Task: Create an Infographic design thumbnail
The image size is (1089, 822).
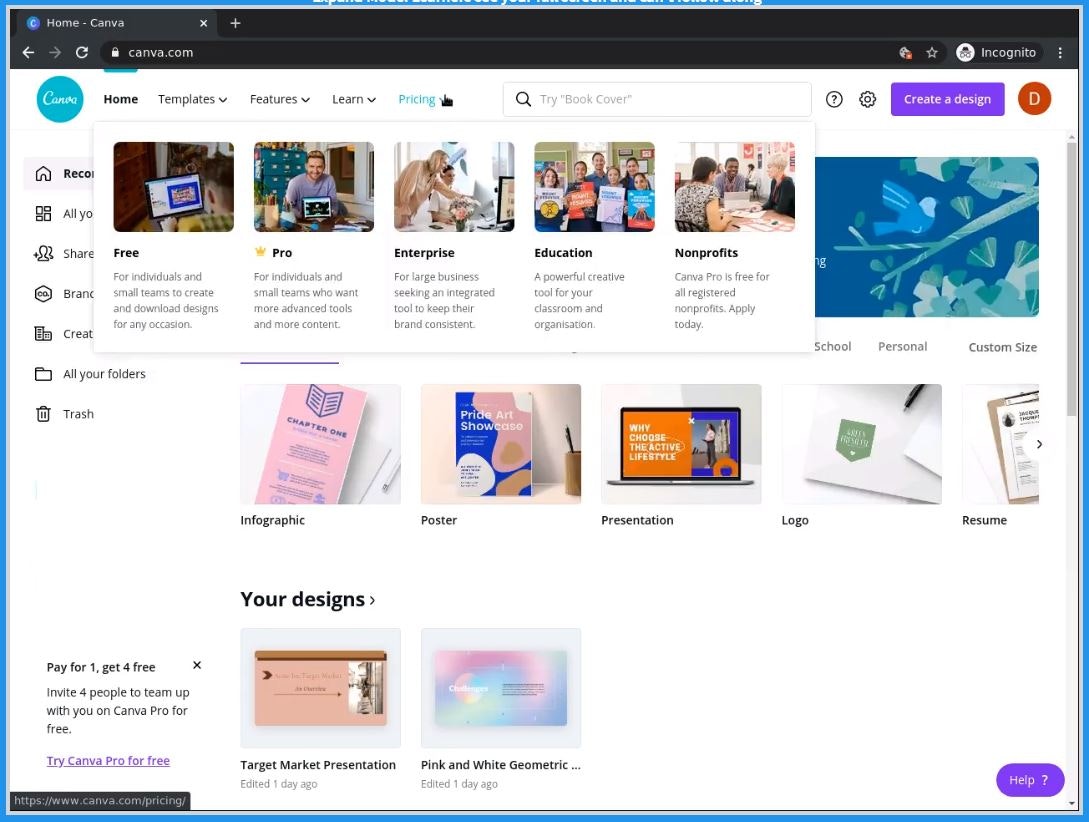Action: pyautogui.click(x=320, y=444)
